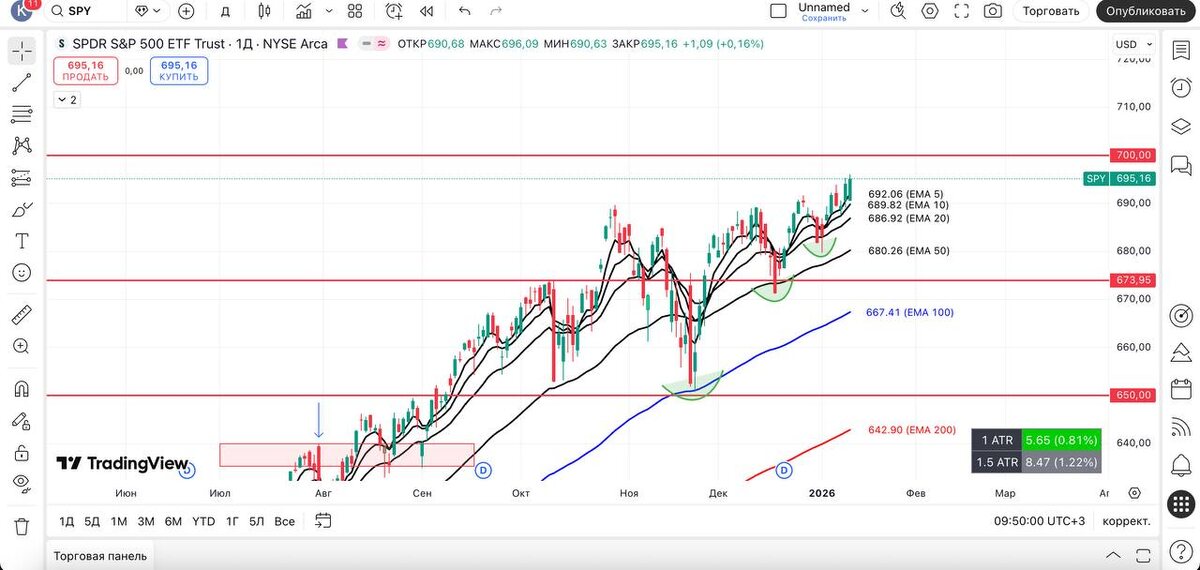
Task: Click Сохранить under Unnamed layout
Action: click(x=824, y=18)
